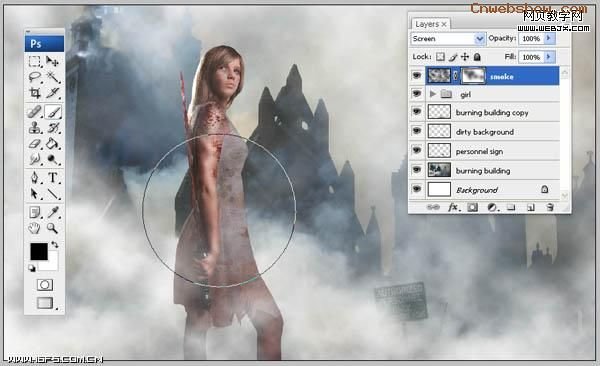Image resolution: width=600 pixels, height=366 pixels.
Task: Select the personnel sign layer
Action: 492,151
